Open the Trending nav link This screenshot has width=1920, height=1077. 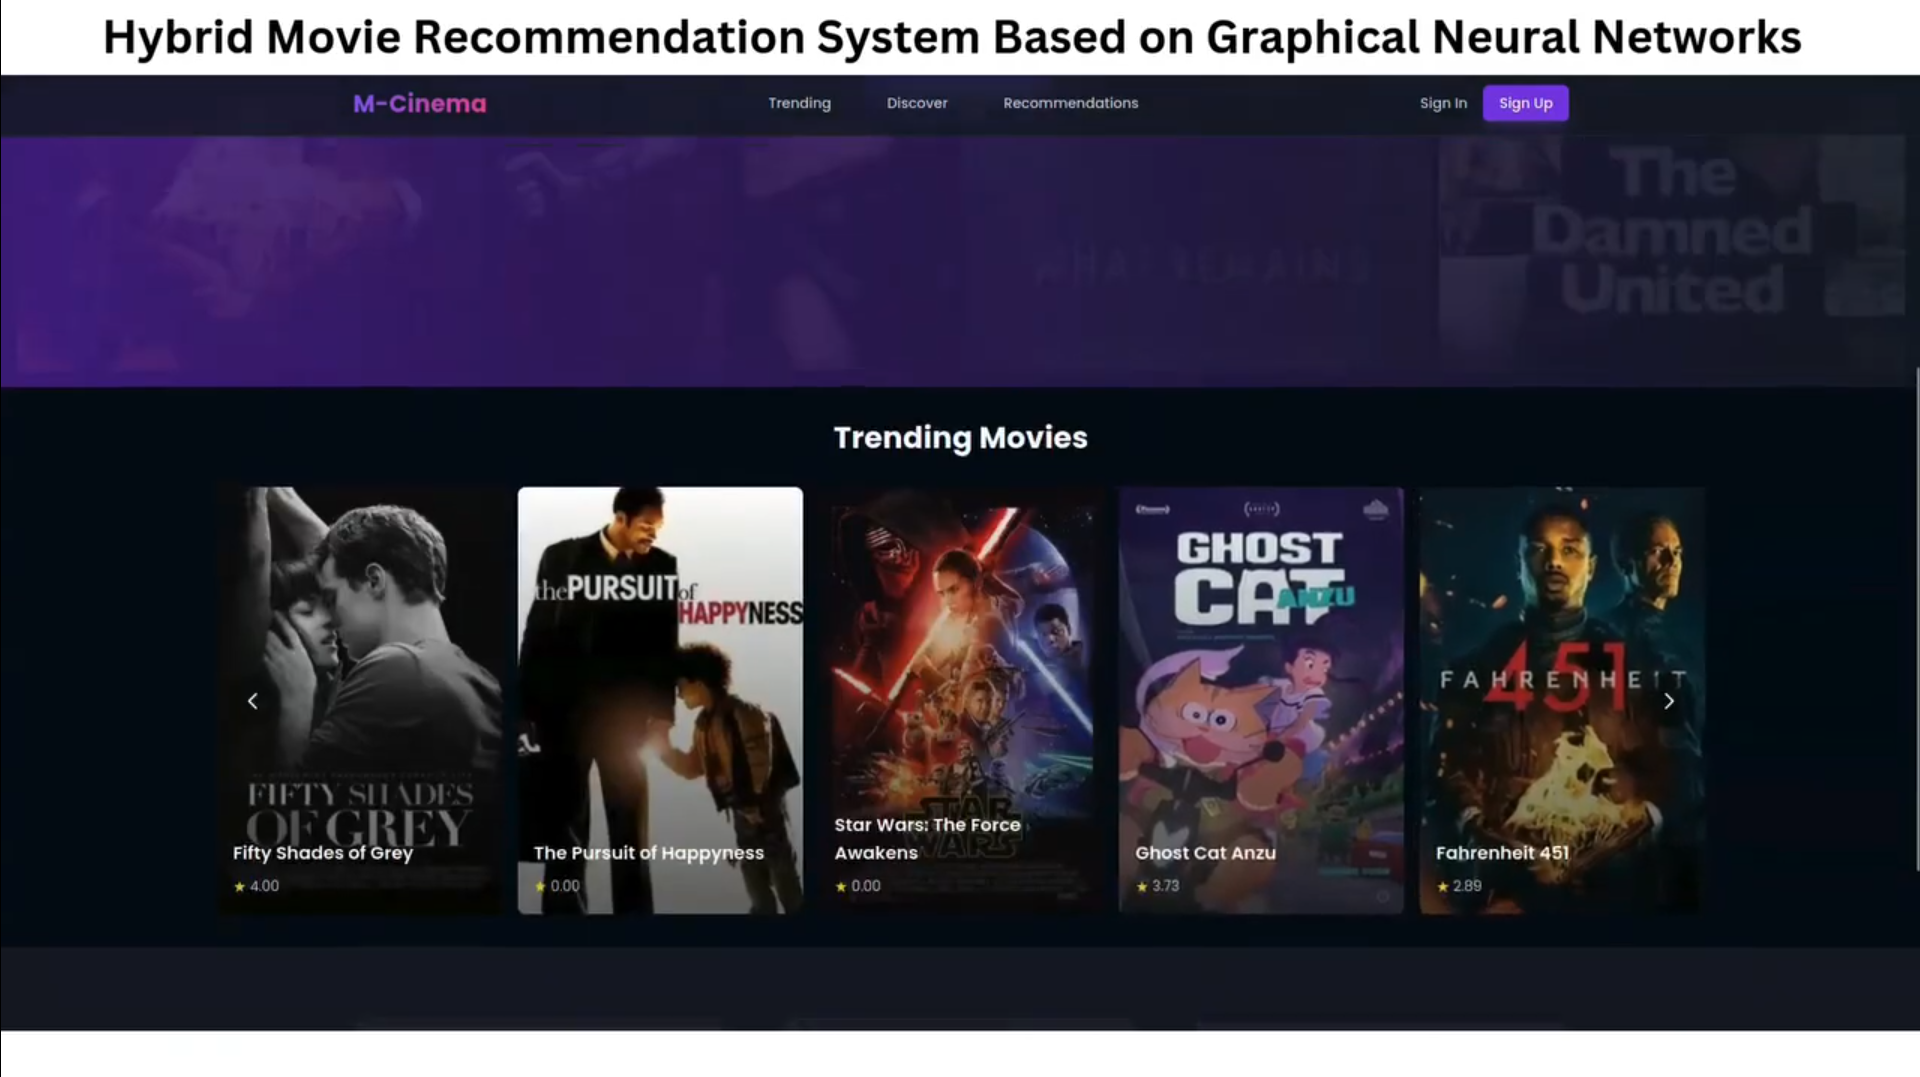799,103
